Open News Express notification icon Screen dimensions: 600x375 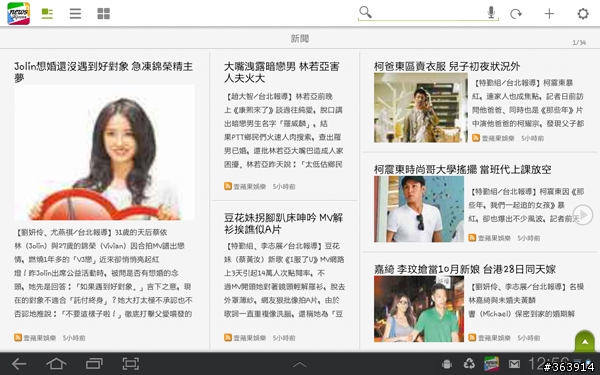491,364
